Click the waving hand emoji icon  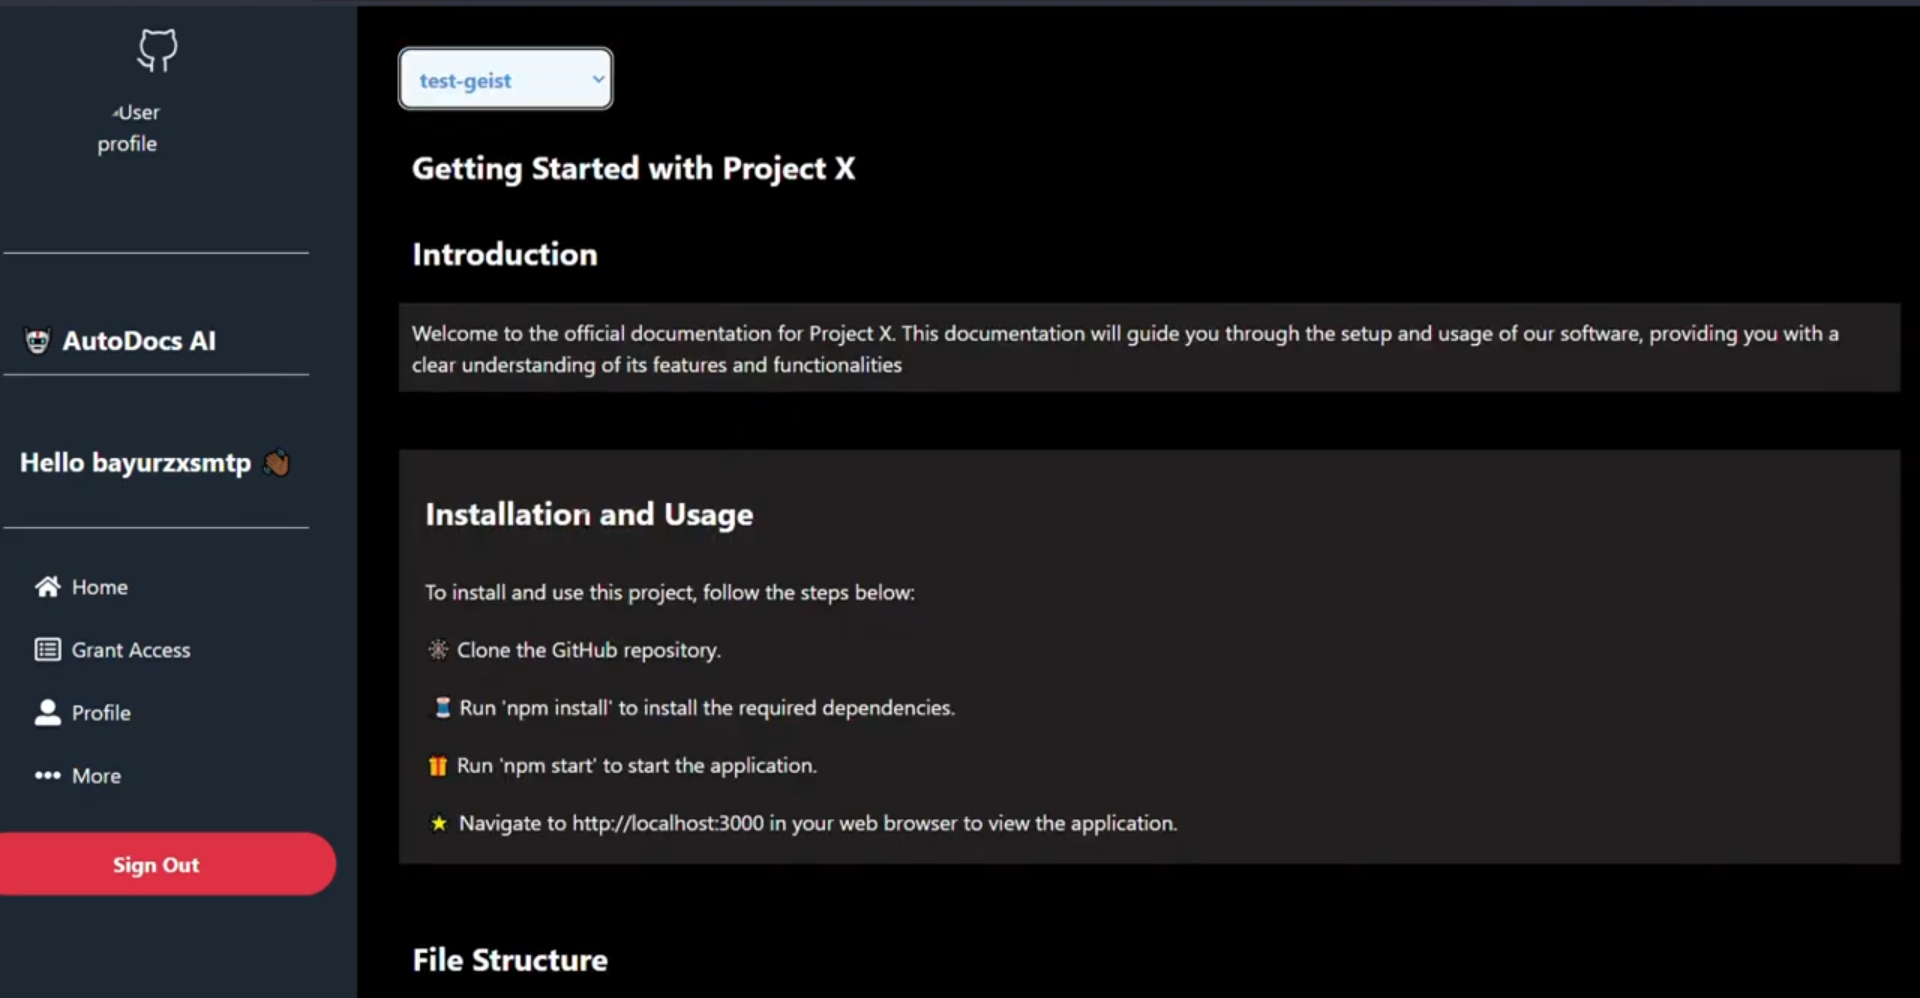click(x=277, y=463)
